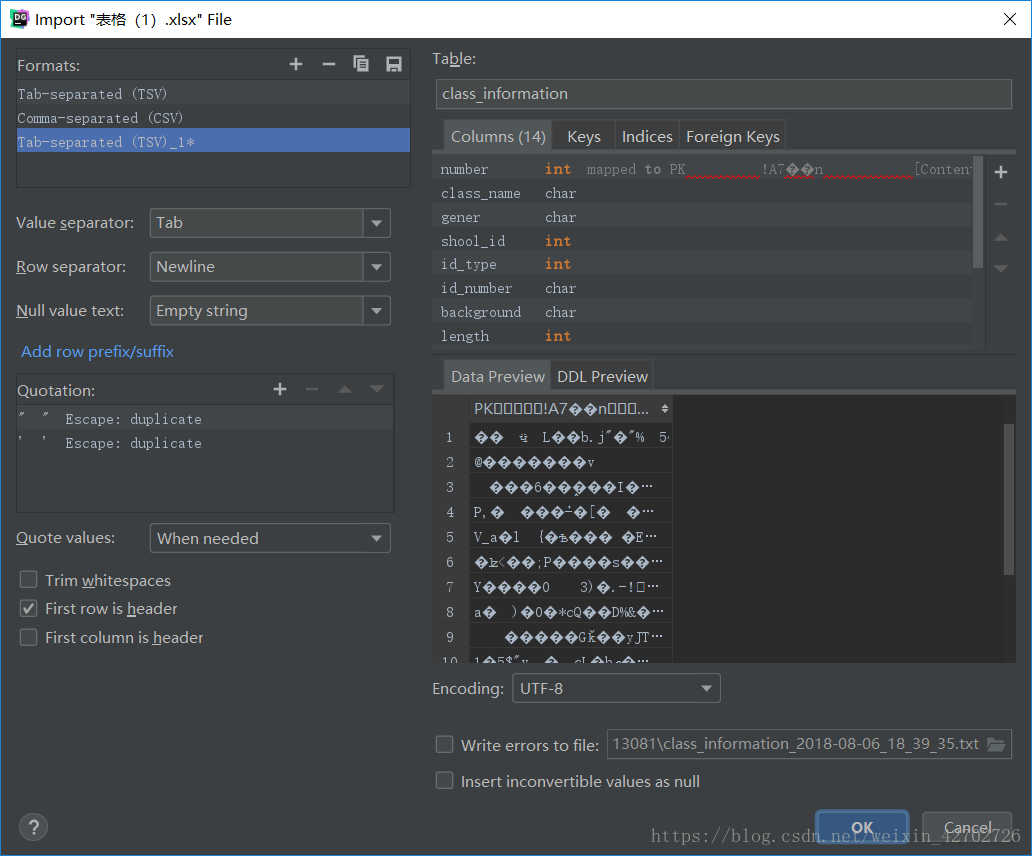This screenshot has height=856, width=1032.
Task: Click the Table name input field
Action: pos(723,94)
